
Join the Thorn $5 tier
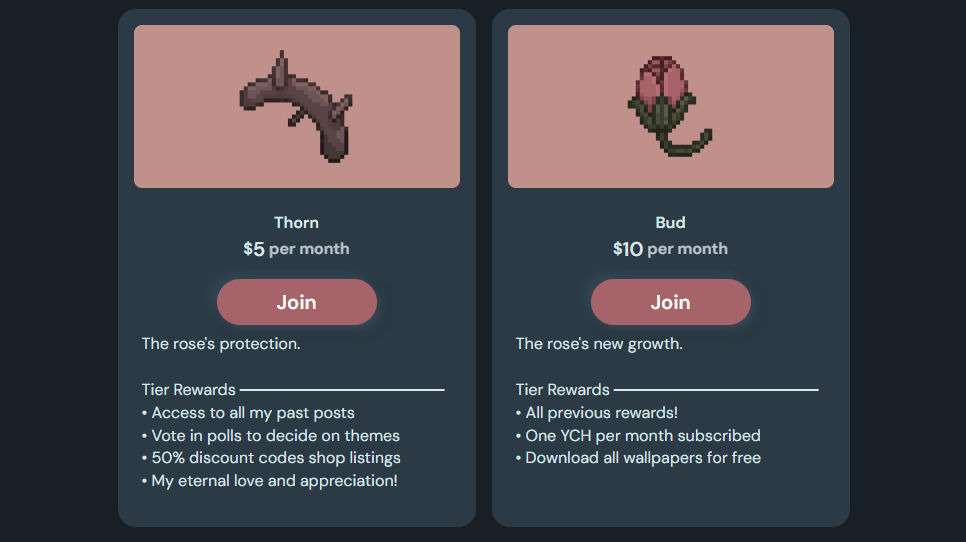click(x=296, y=302)
